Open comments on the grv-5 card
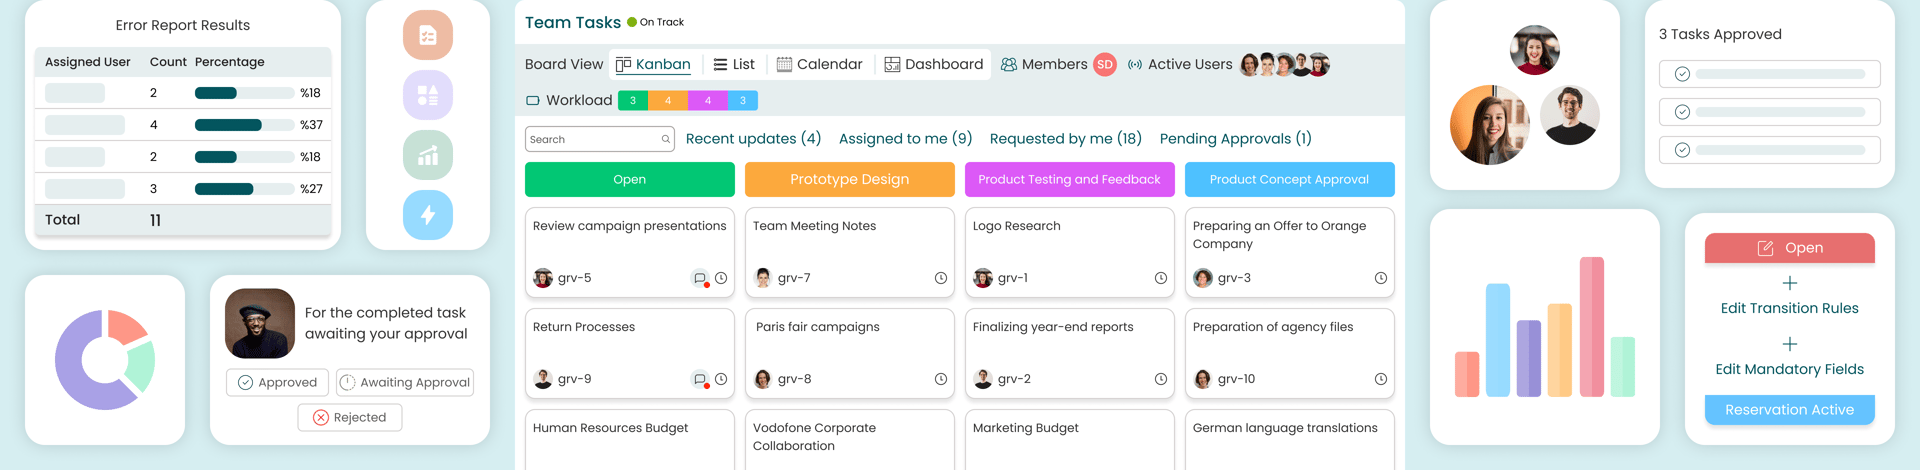This screenshot has height=470, width=1920. coord(700,279)
